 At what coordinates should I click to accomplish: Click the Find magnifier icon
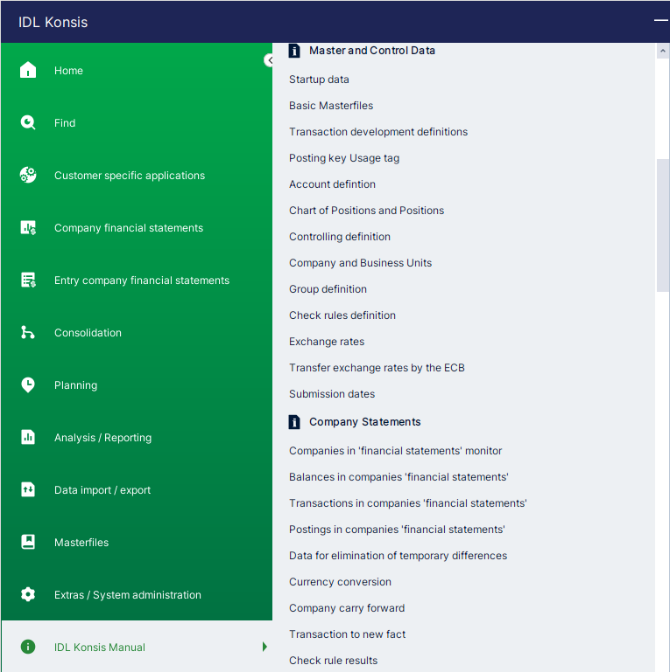click(28, 123)
